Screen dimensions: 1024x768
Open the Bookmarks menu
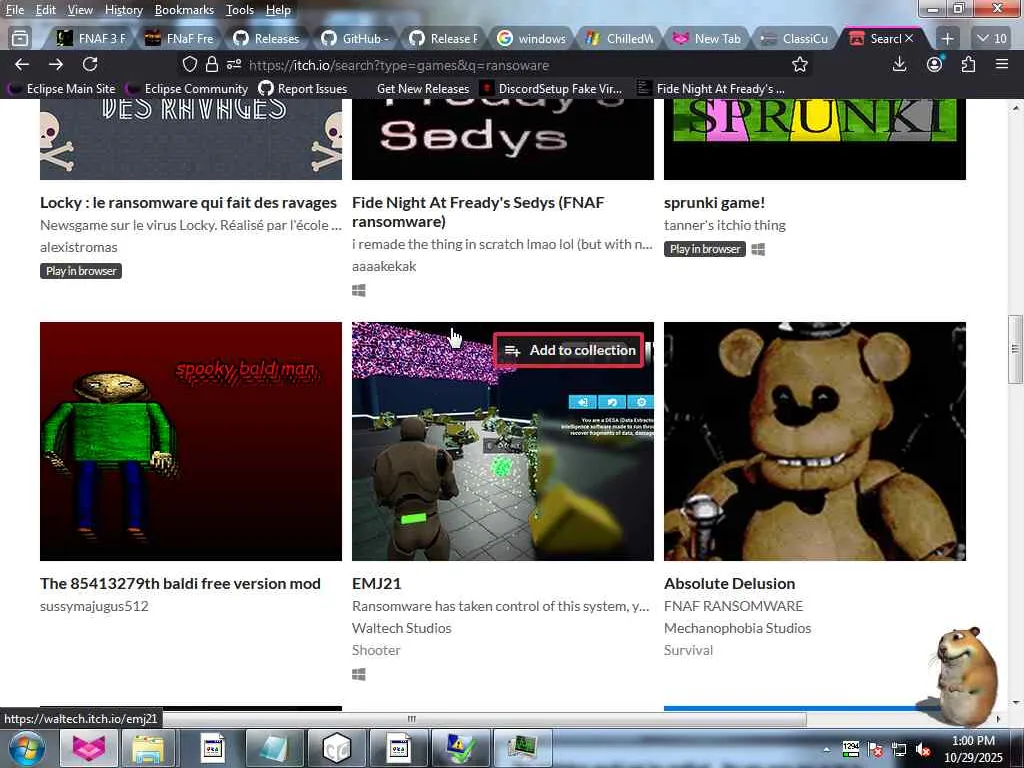pos(184,10)
